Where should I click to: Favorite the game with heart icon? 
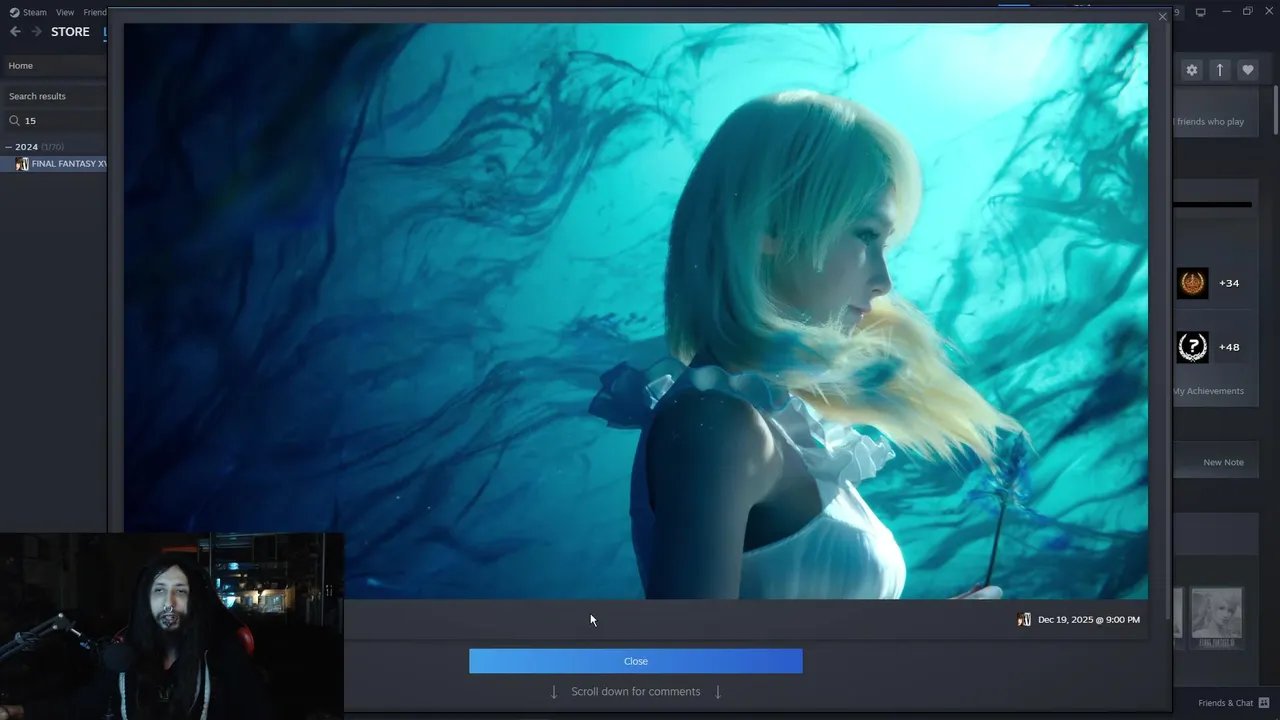tap(1247, 70)
